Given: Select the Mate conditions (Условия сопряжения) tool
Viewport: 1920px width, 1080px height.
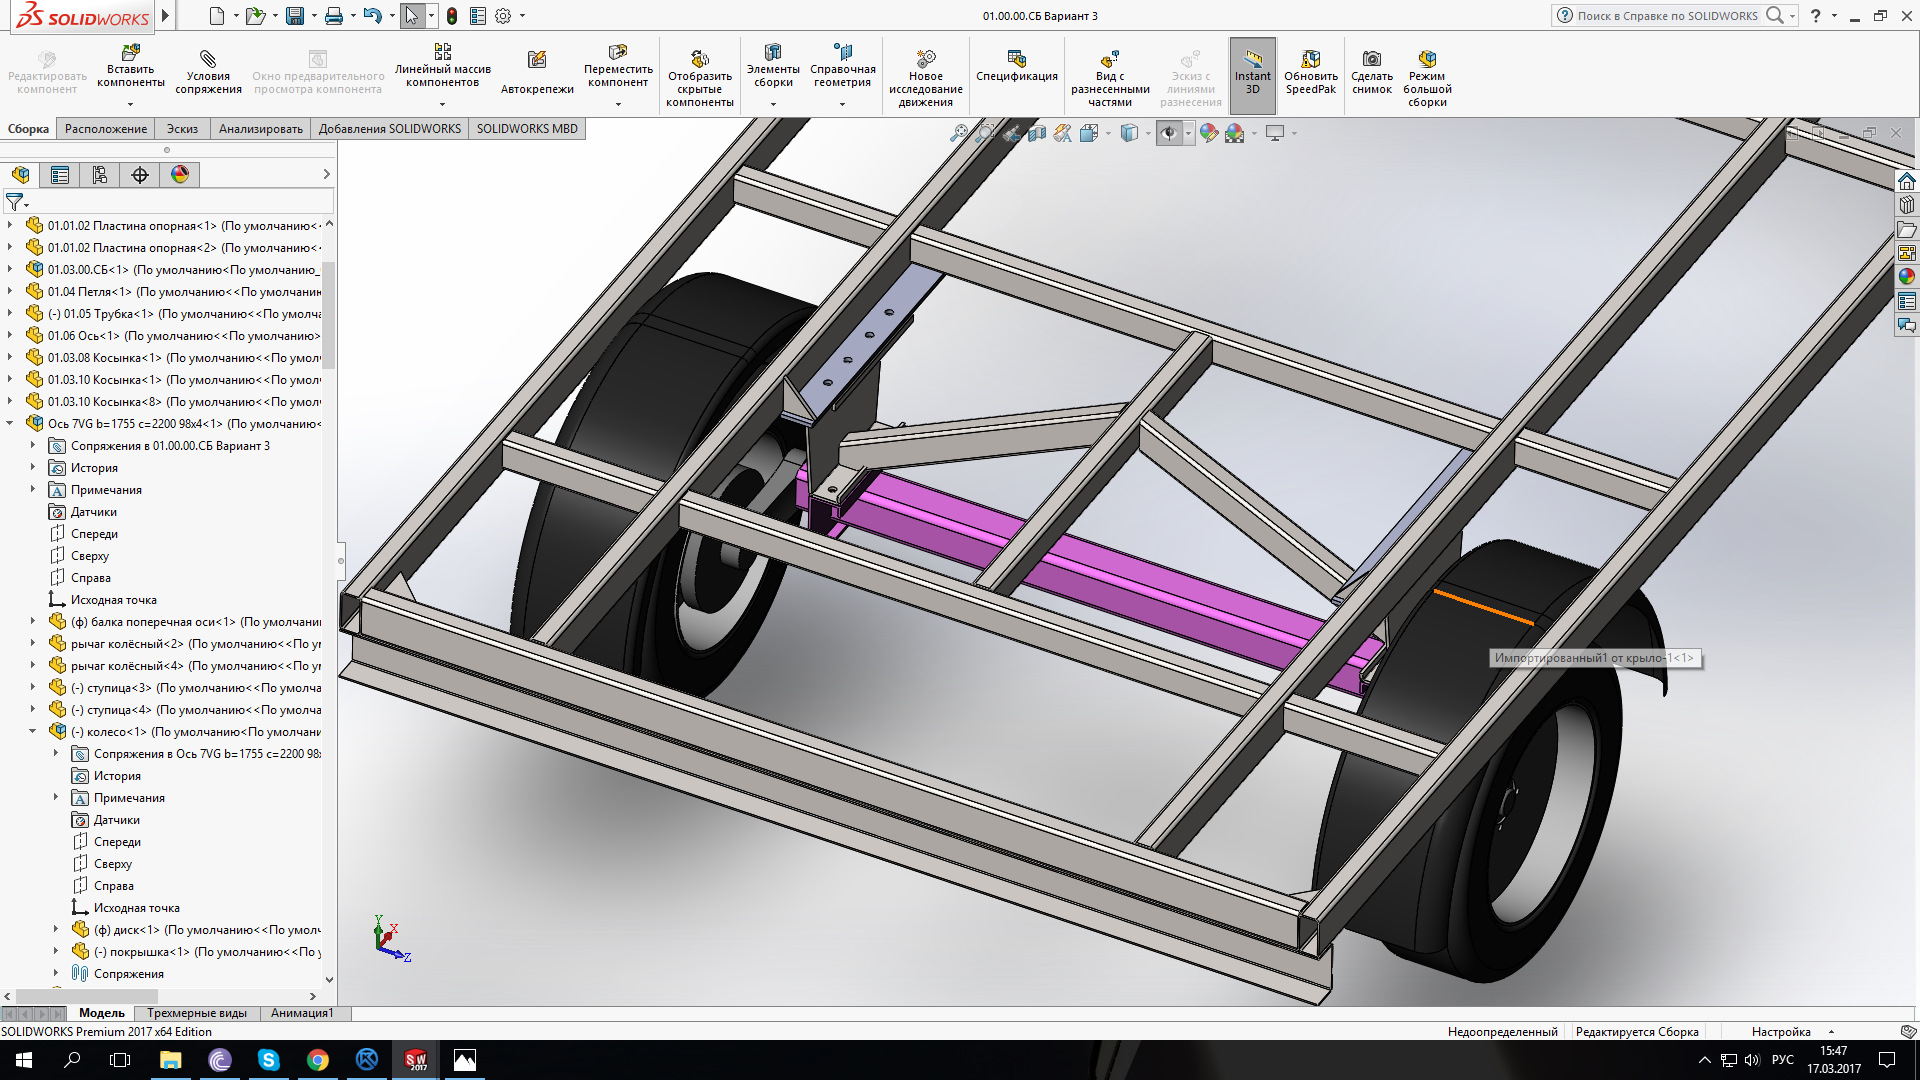Looking at the screenshot, I should click(x=208, y=72).
